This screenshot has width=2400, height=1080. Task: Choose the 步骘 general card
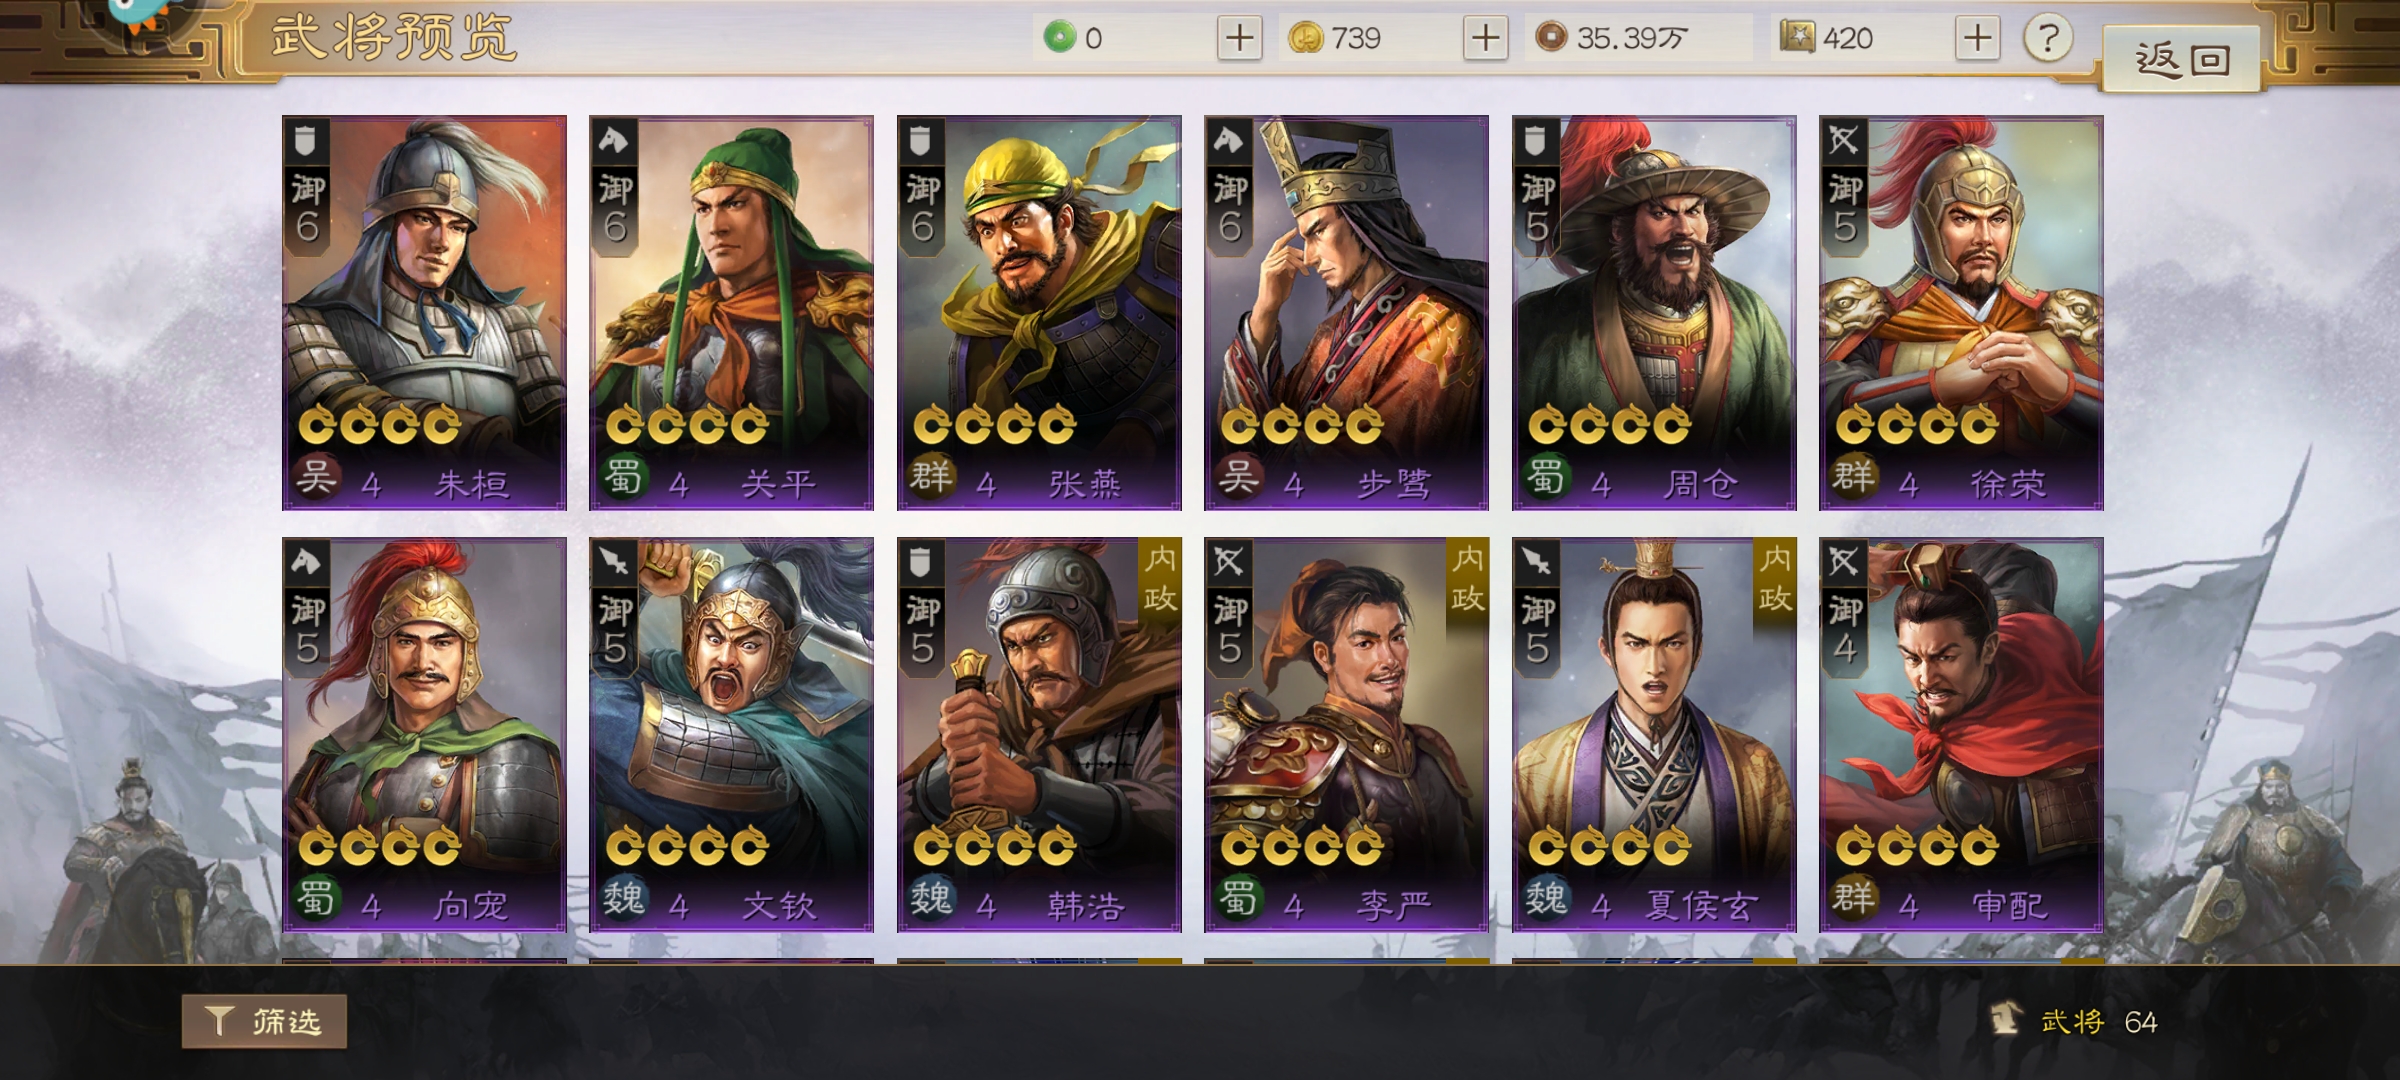point(1346,313)
